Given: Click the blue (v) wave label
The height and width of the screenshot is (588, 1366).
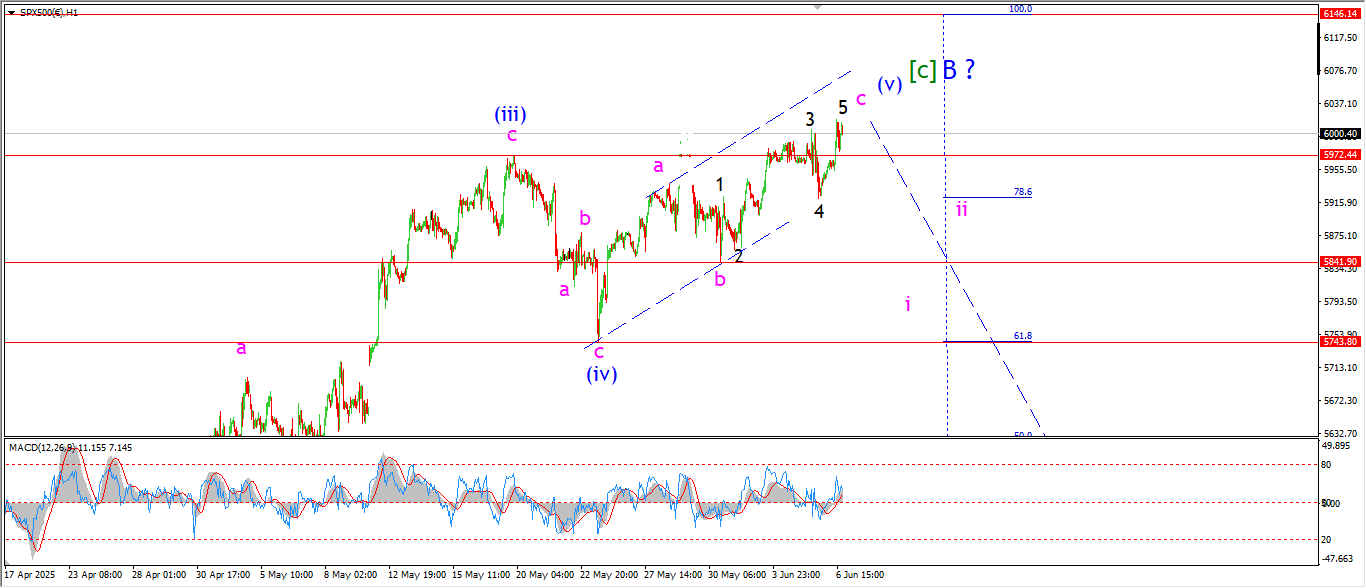Looking at the screenshot, I should [x=890, y=84].
